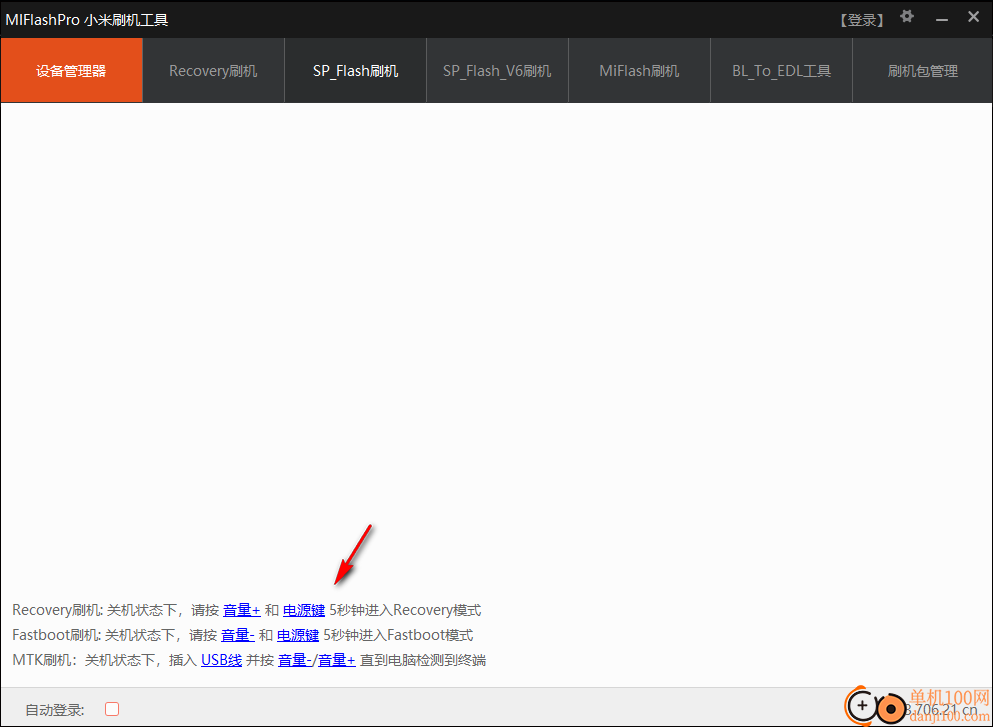
Task: Open the settings gear icon
Action: [x=907, y=16]
